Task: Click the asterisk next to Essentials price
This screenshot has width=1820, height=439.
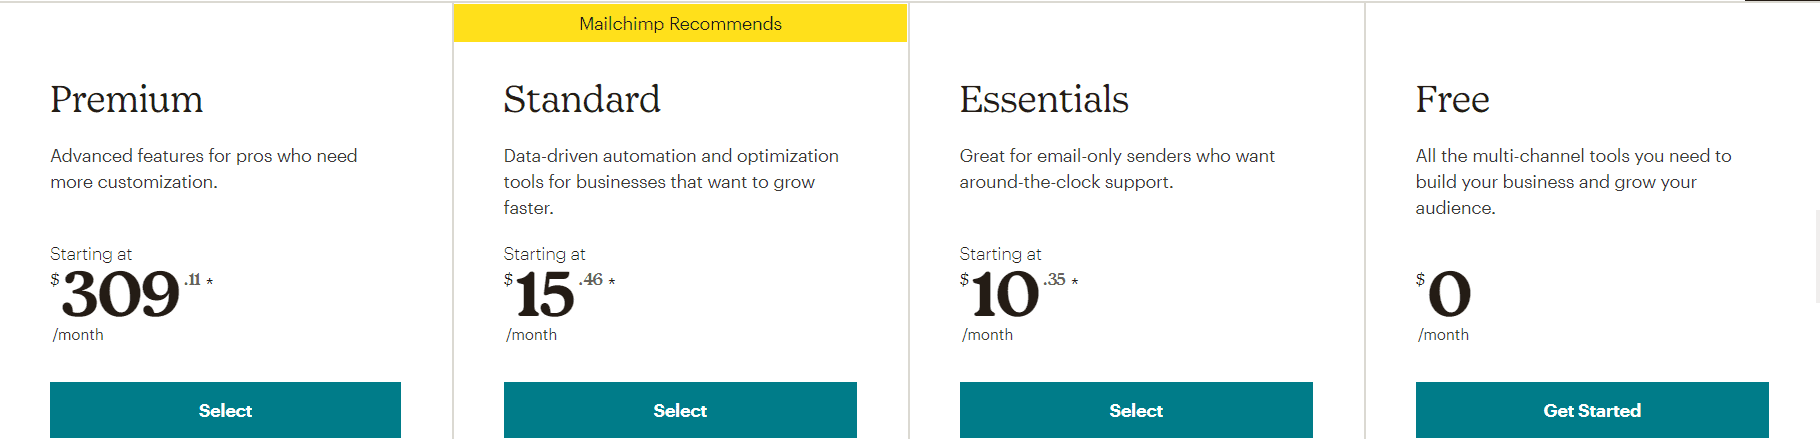Action: pos(1075,282)
